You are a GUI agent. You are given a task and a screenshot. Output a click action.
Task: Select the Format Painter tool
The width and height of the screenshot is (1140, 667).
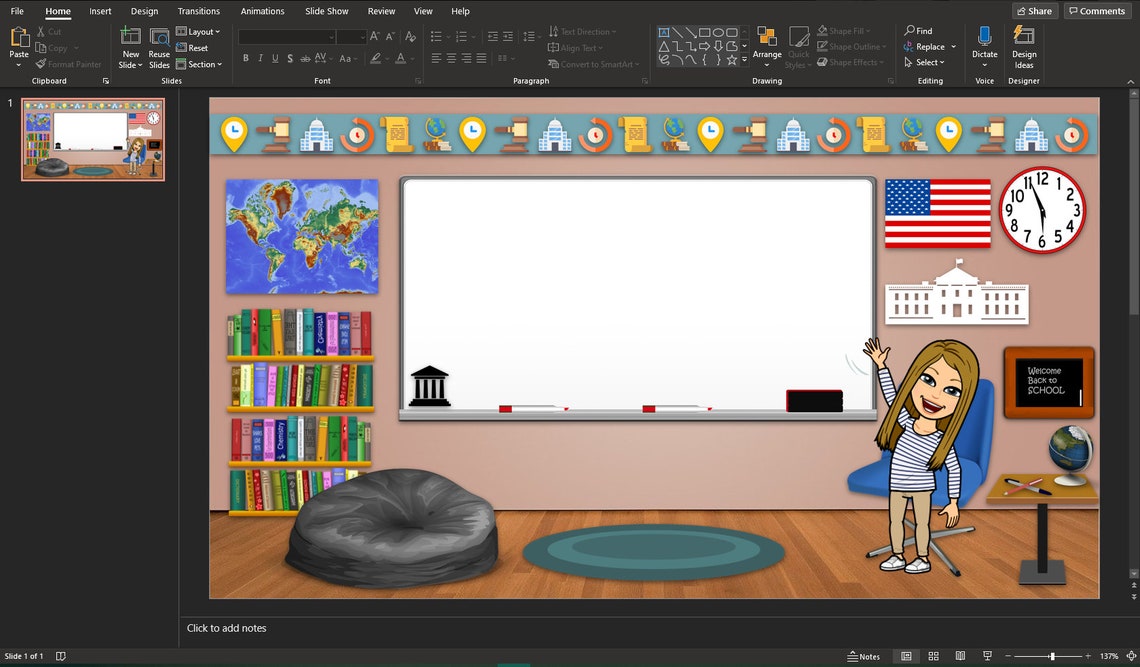click(x=68, y=64)
